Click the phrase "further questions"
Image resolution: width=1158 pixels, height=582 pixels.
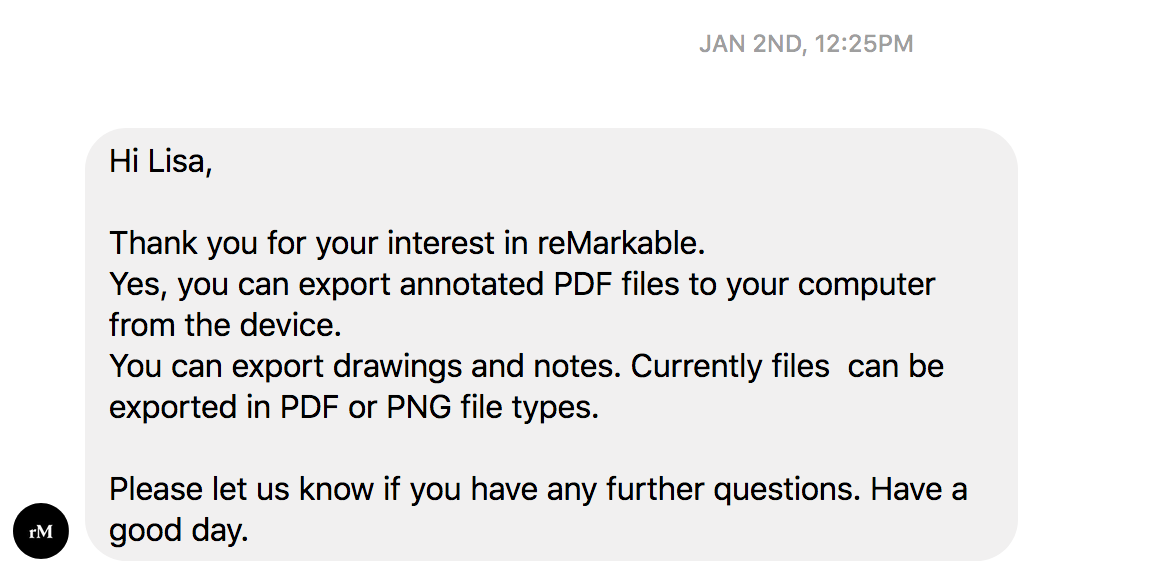[x=733, y=489]
